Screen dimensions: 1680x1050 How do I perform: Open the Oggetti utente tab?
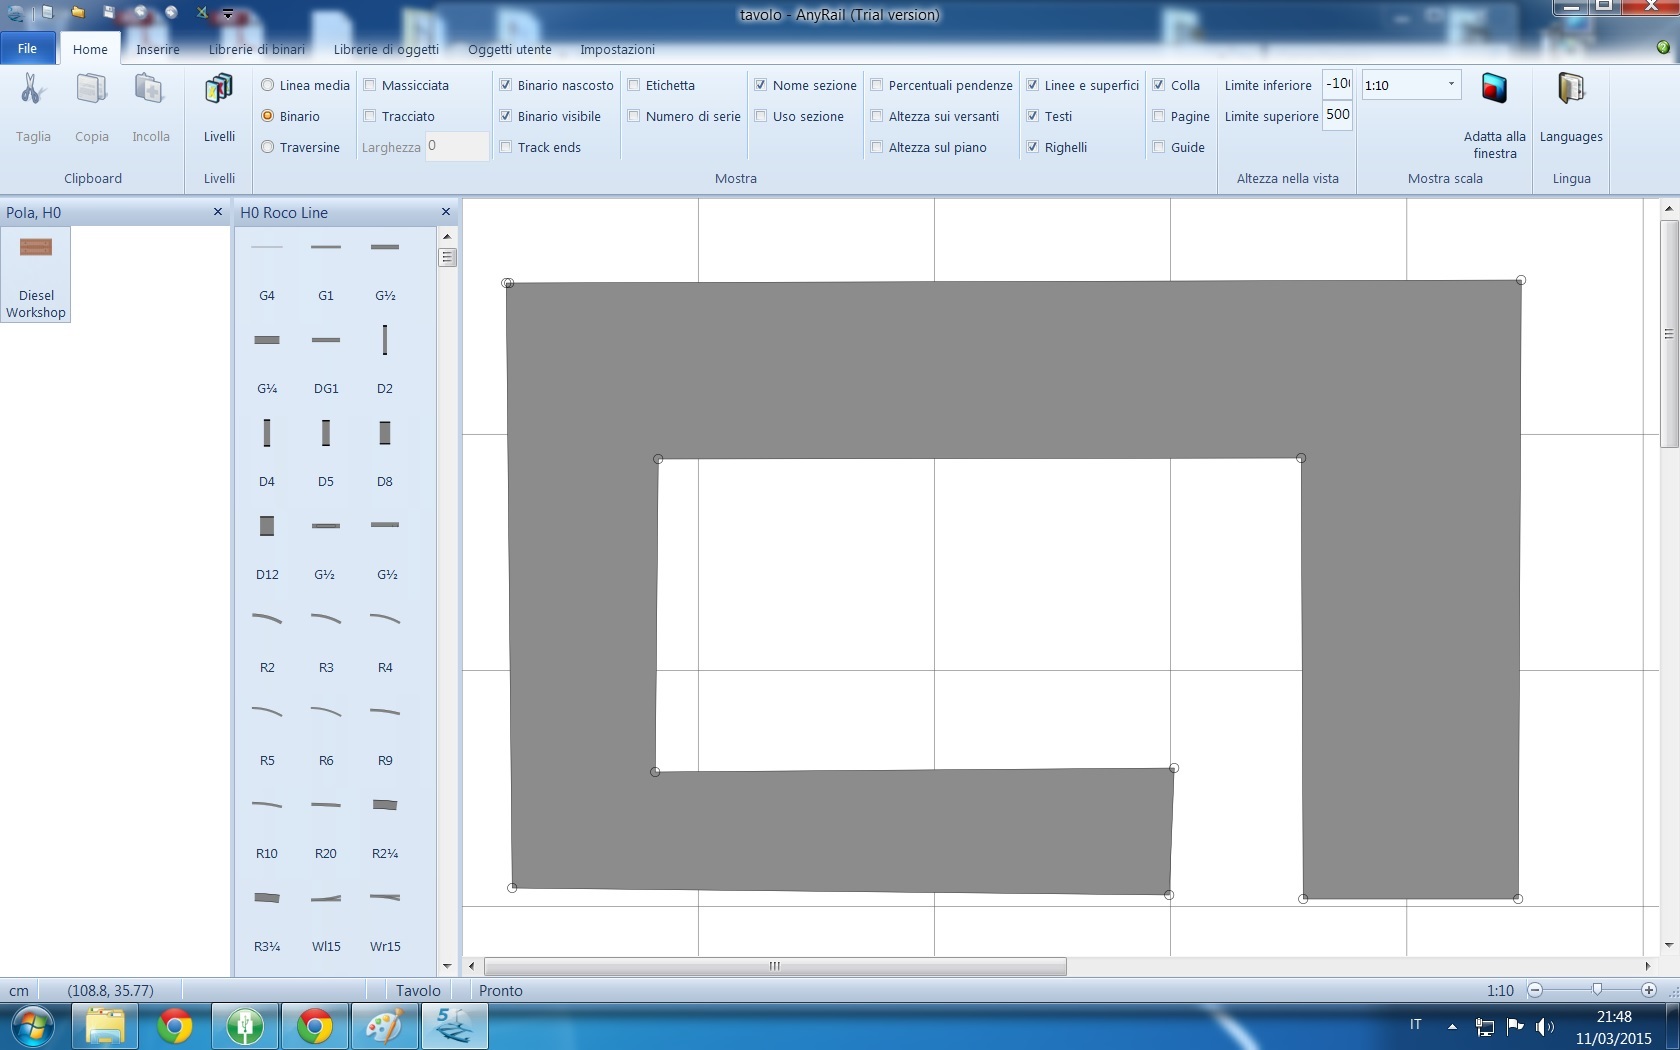coord(510,49)
